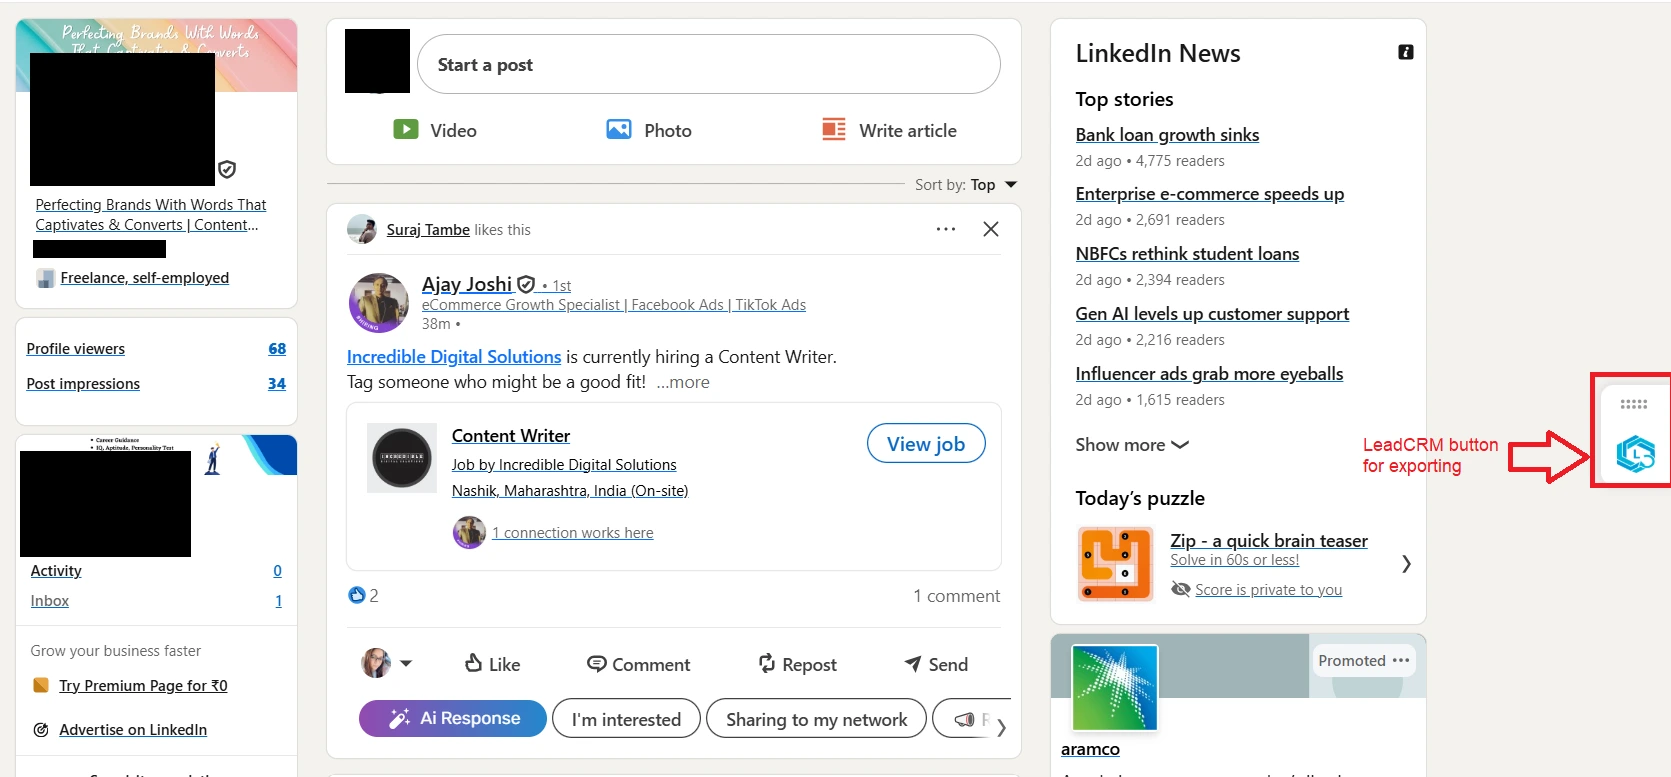Open NBFCs rethink student loans story
The image size is (1671, 777).
(1187, 254)
